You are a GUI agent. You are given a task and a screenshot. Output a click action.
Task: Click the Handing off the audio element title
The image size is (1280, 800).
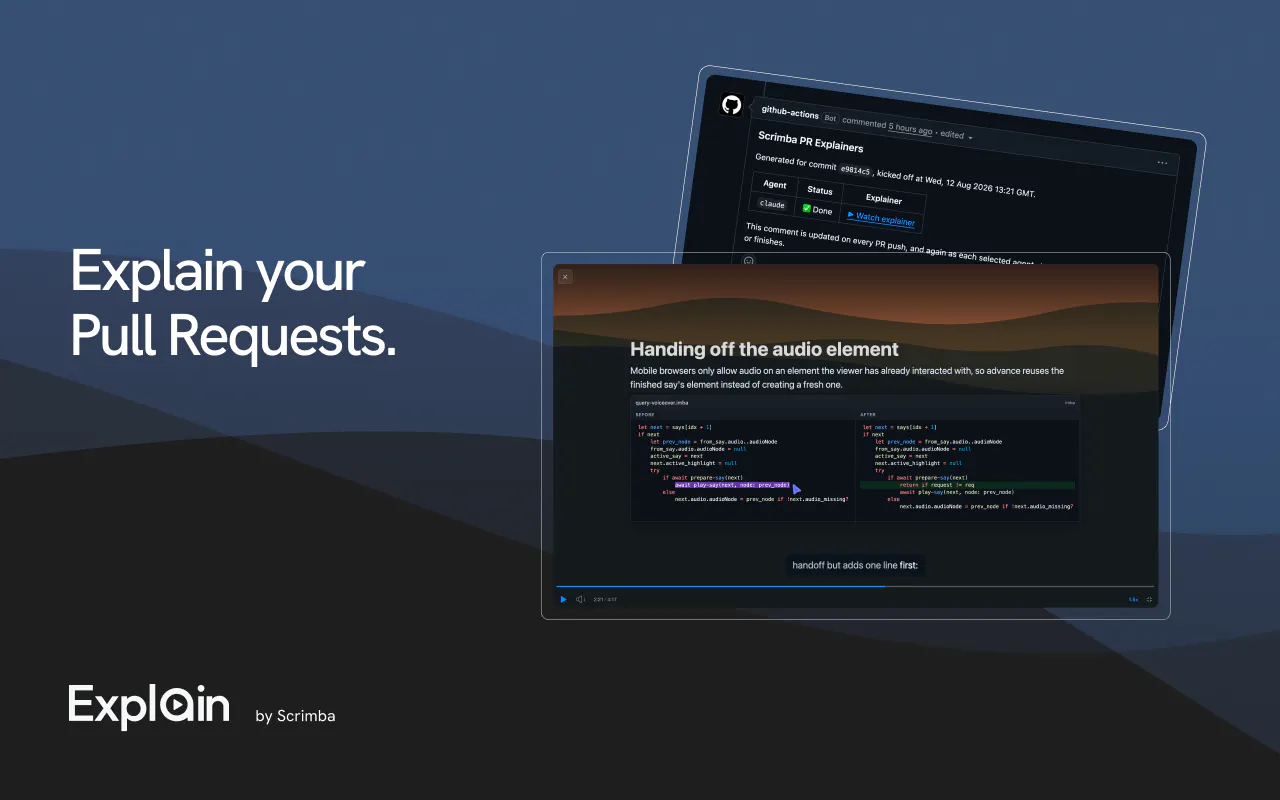(764, 349)
